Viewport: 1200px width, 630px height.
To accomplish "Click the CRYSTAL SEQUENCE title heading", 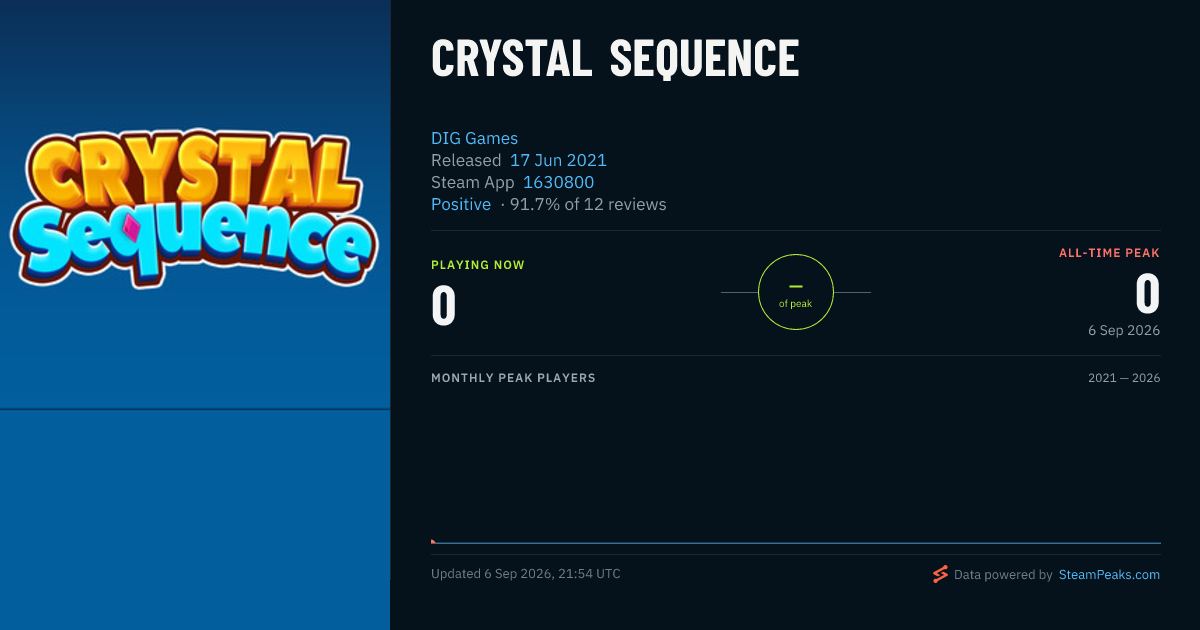I will (615, 59).
